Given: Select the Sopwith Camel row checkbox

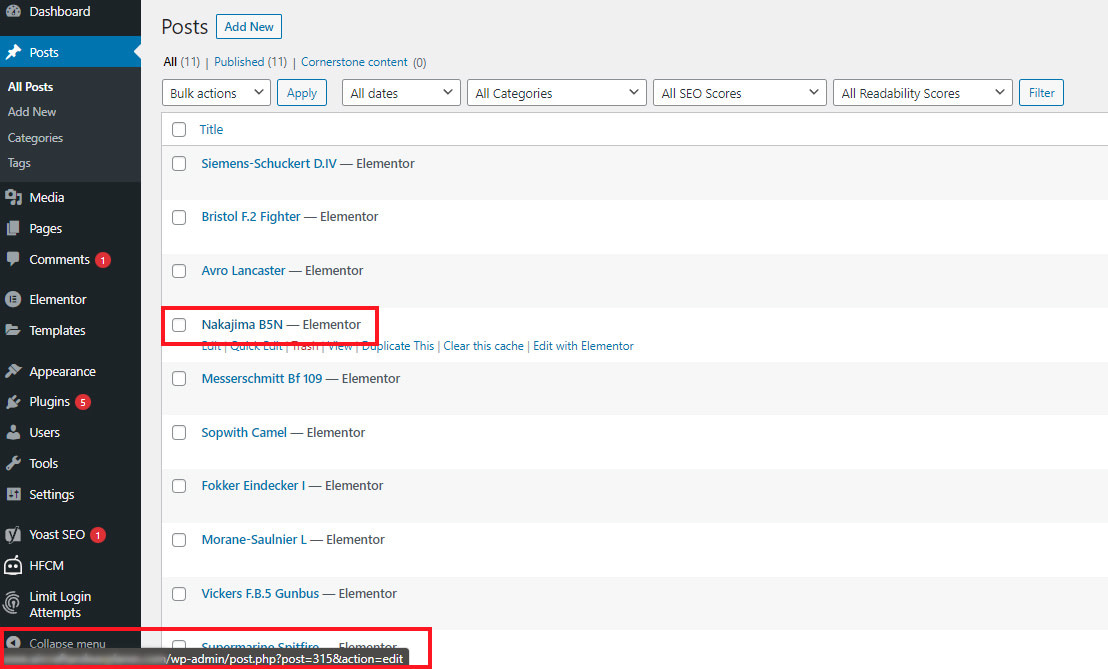Looking at the screenshot, I should point(179,432).
